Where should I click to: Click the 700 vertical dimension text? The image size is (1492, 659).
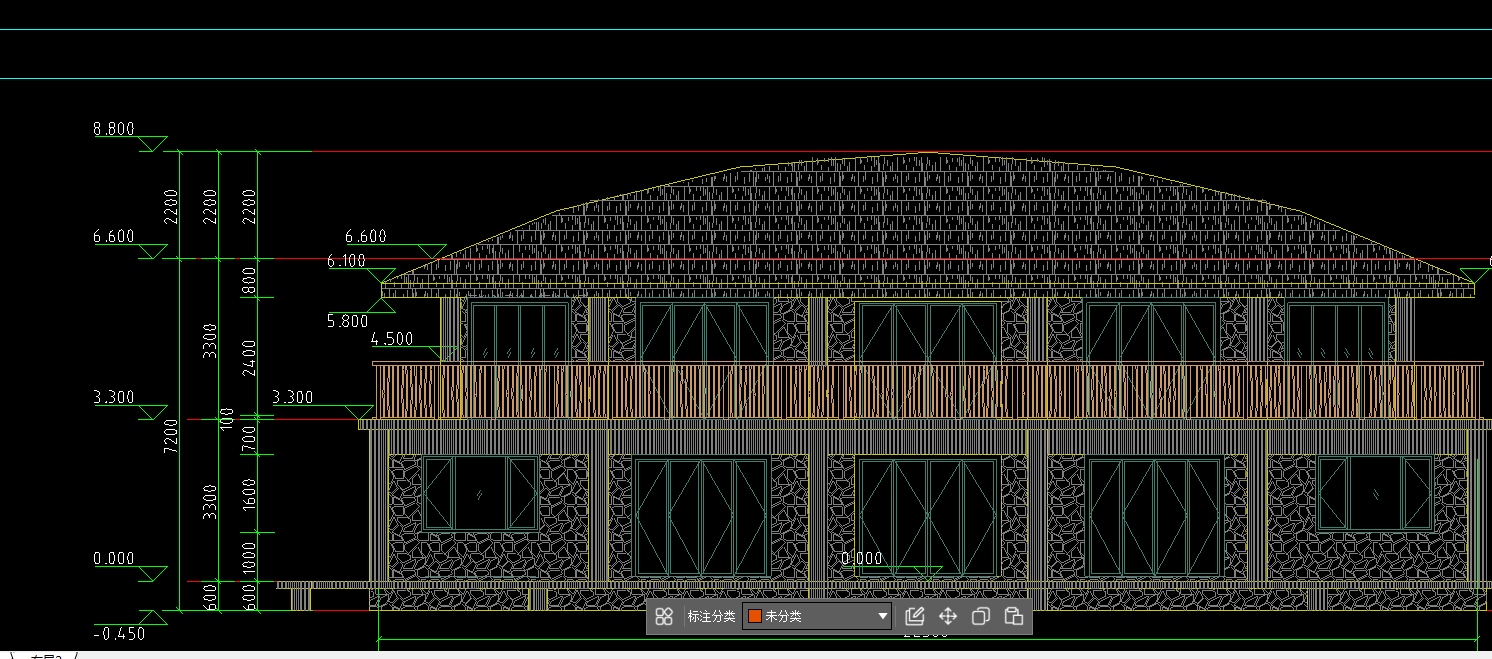pos(249,436)
